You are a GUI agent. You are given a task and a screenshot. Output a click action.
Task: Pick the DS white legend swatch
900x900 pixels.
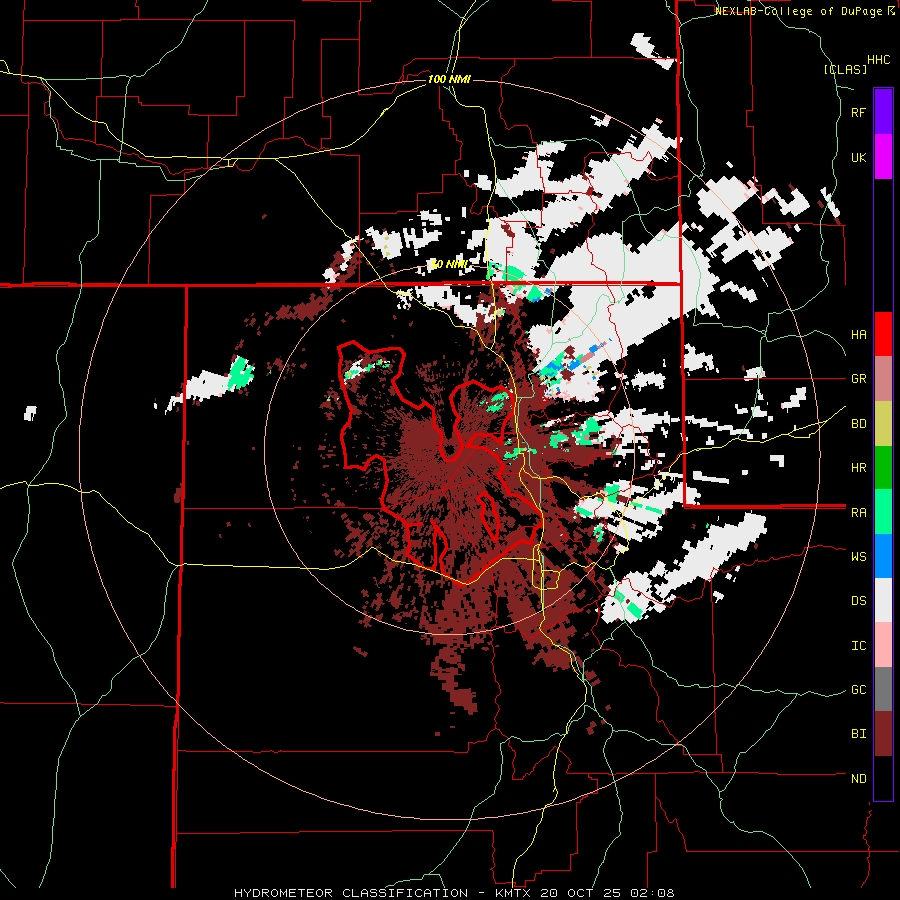[x=883, y=600]
